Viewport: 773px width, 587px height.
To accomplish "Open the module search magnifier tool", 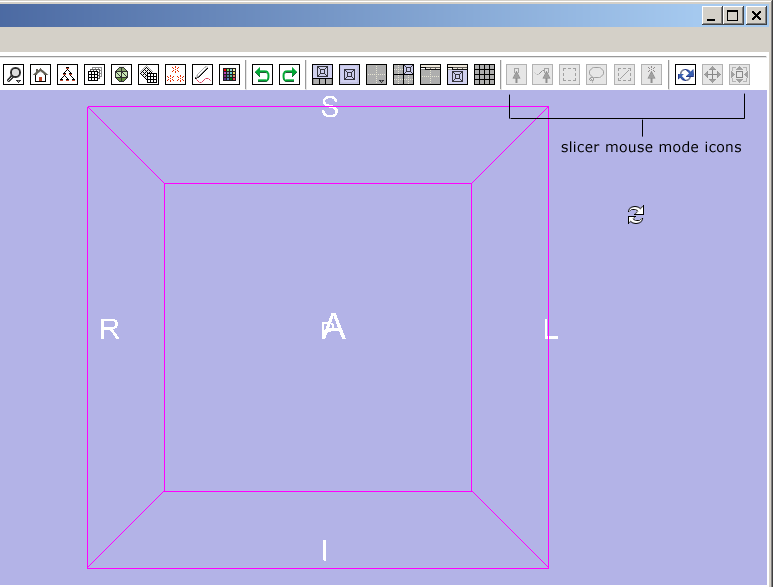I will 14,74.
